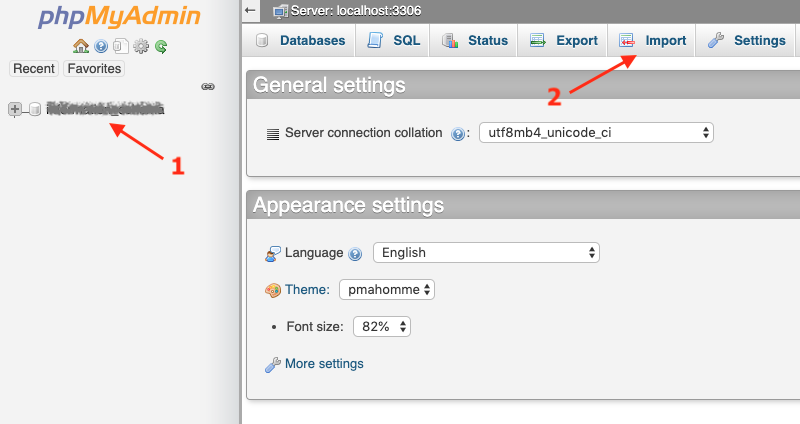This screenshot has width=800, height=424.
Task: Click the link chain icon in sidebar
Action: pyautogui.click(x=208, y=86)
